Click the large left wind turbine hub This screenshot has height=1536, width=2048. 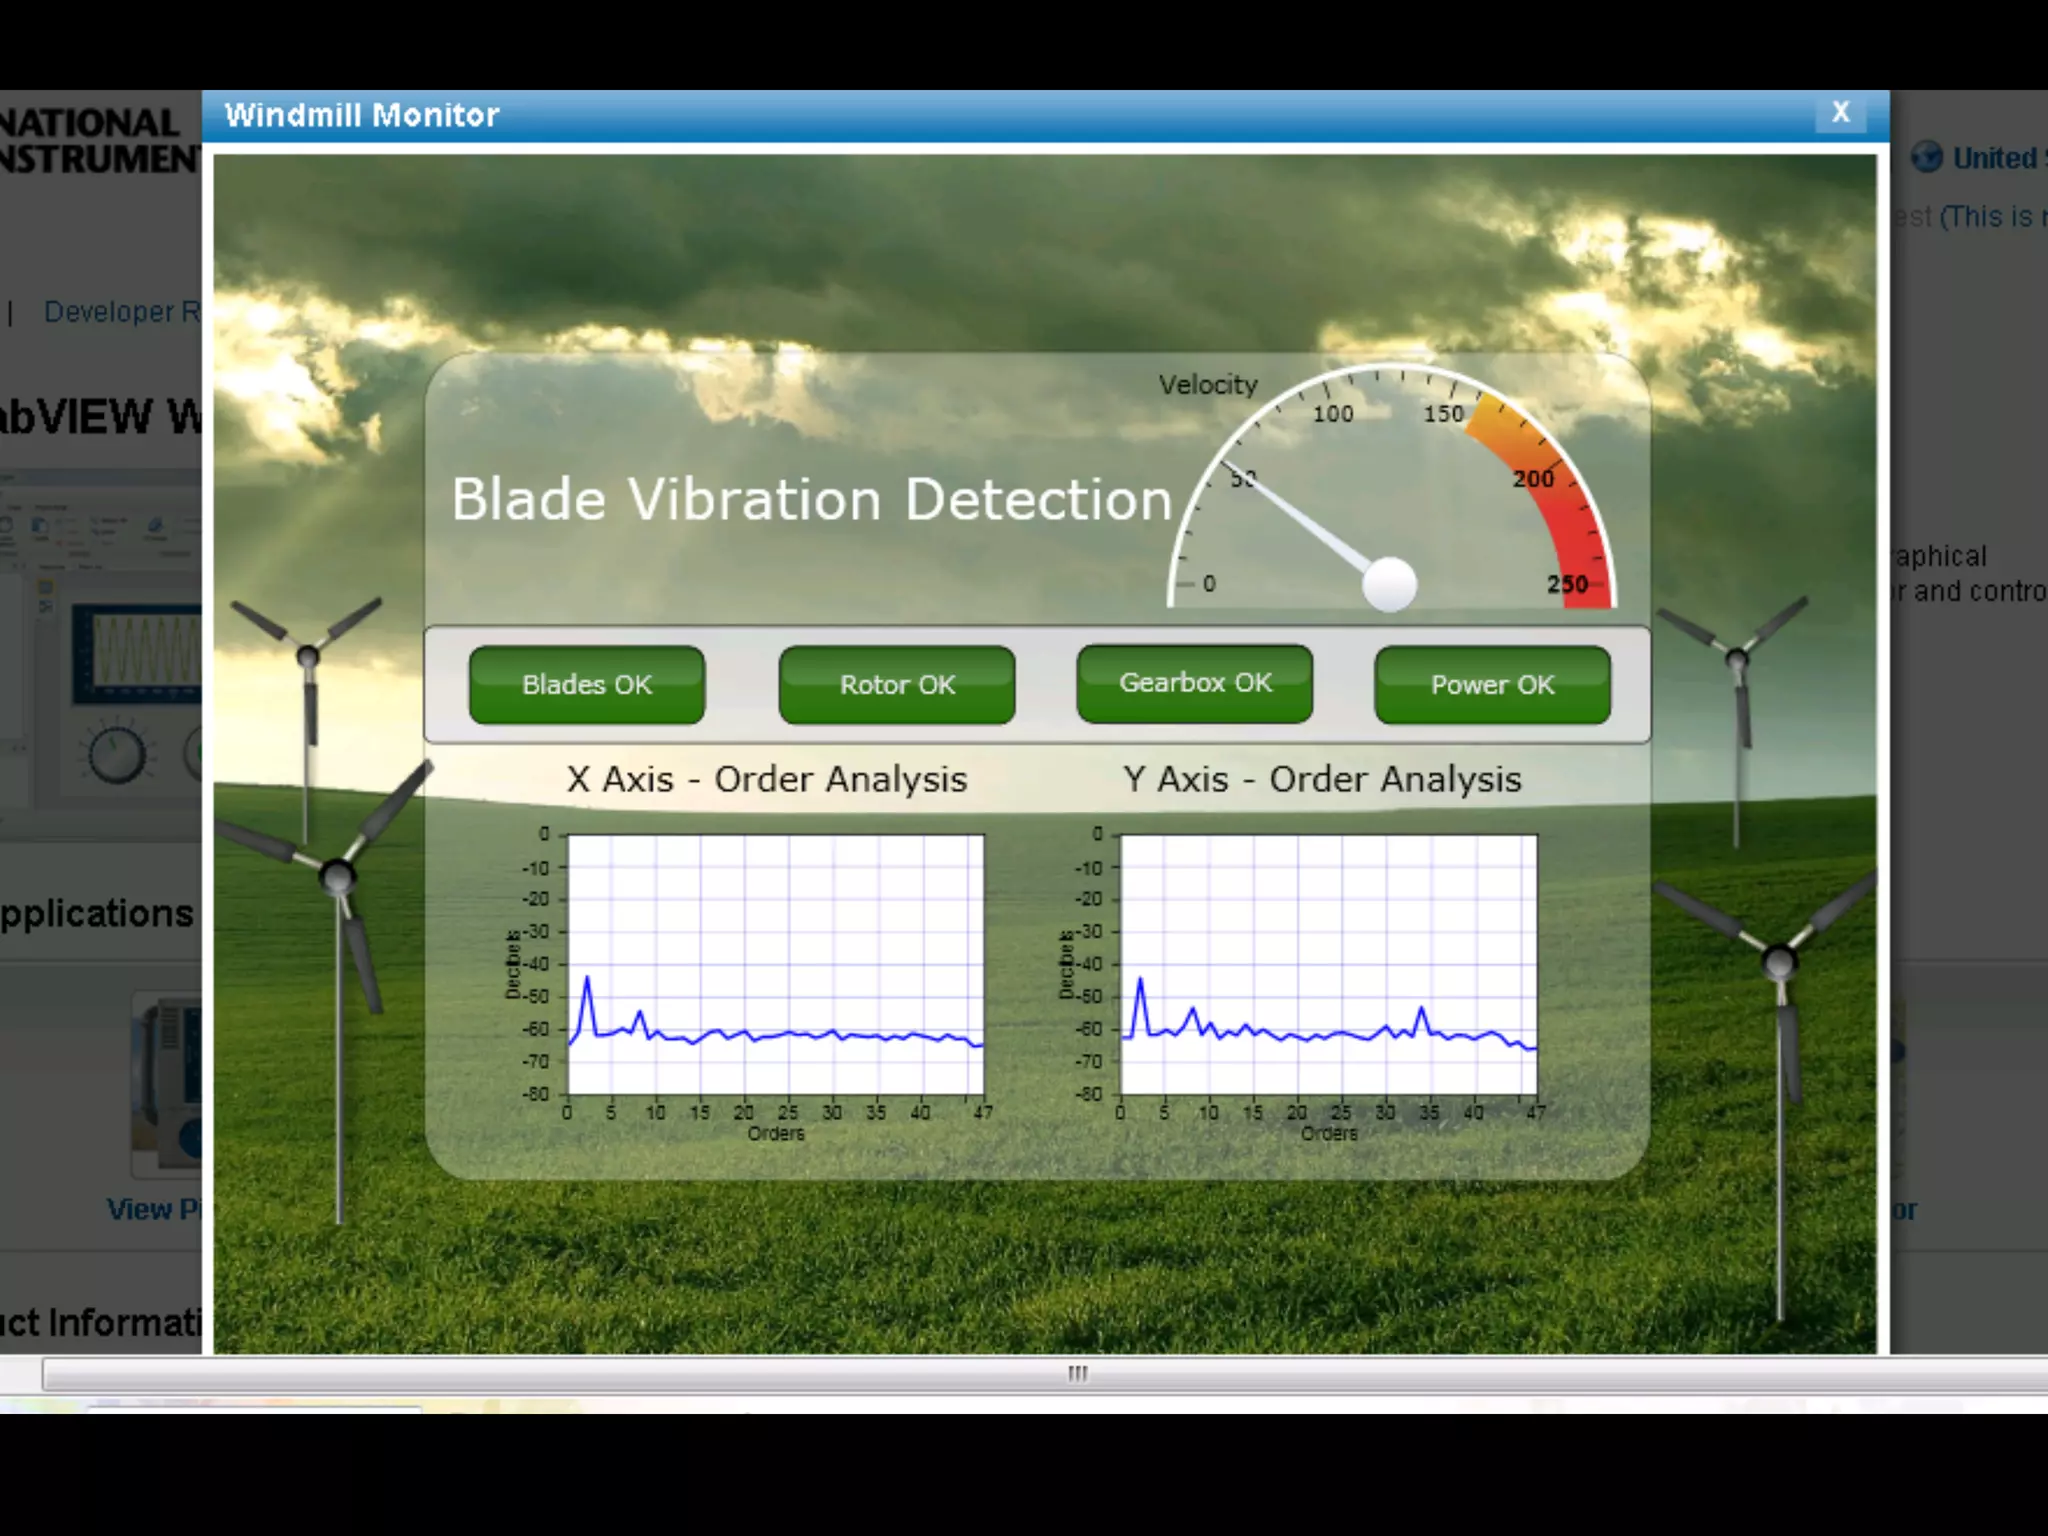[337, 877]
